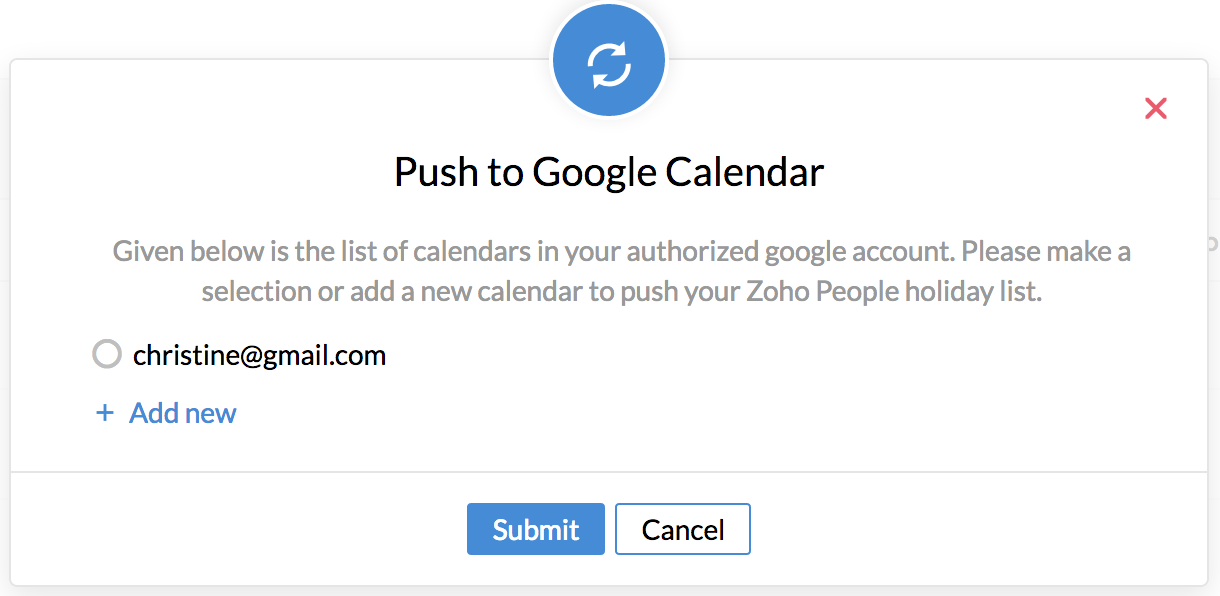Click the gmail.com part of the address

tap(323, 355)
